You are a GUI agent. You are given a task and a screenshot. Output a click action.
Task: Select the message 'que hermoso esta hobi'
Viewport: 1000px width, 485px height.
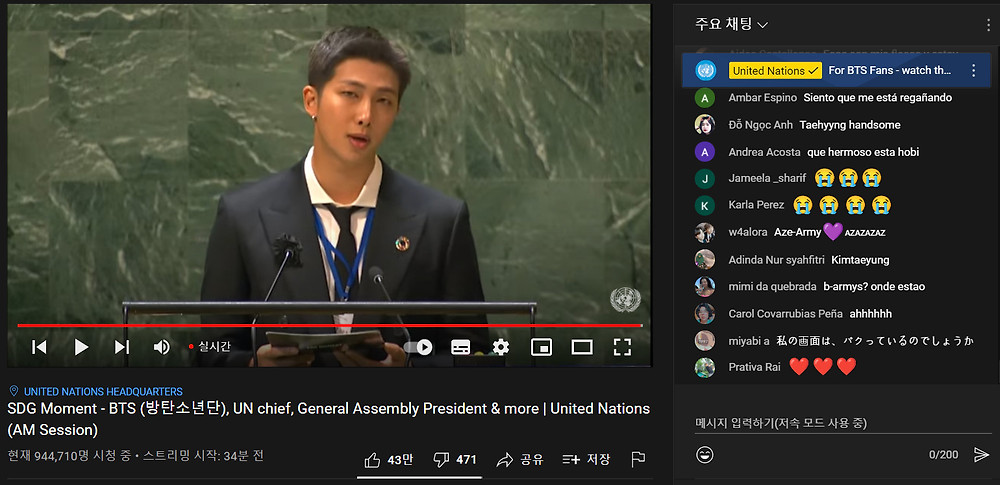[x=863, y=152]
